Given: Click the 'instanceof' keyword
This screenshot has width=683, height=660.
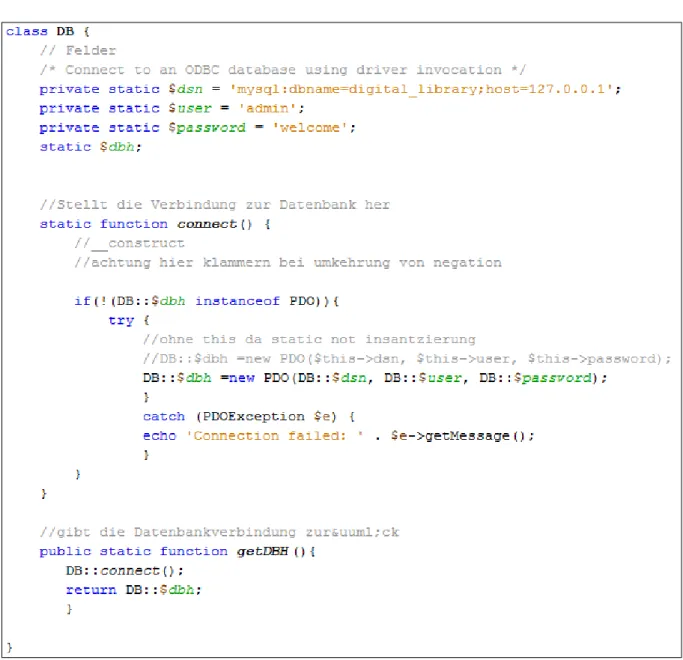Looking at the screenshot, I should [x=237, y=301].
